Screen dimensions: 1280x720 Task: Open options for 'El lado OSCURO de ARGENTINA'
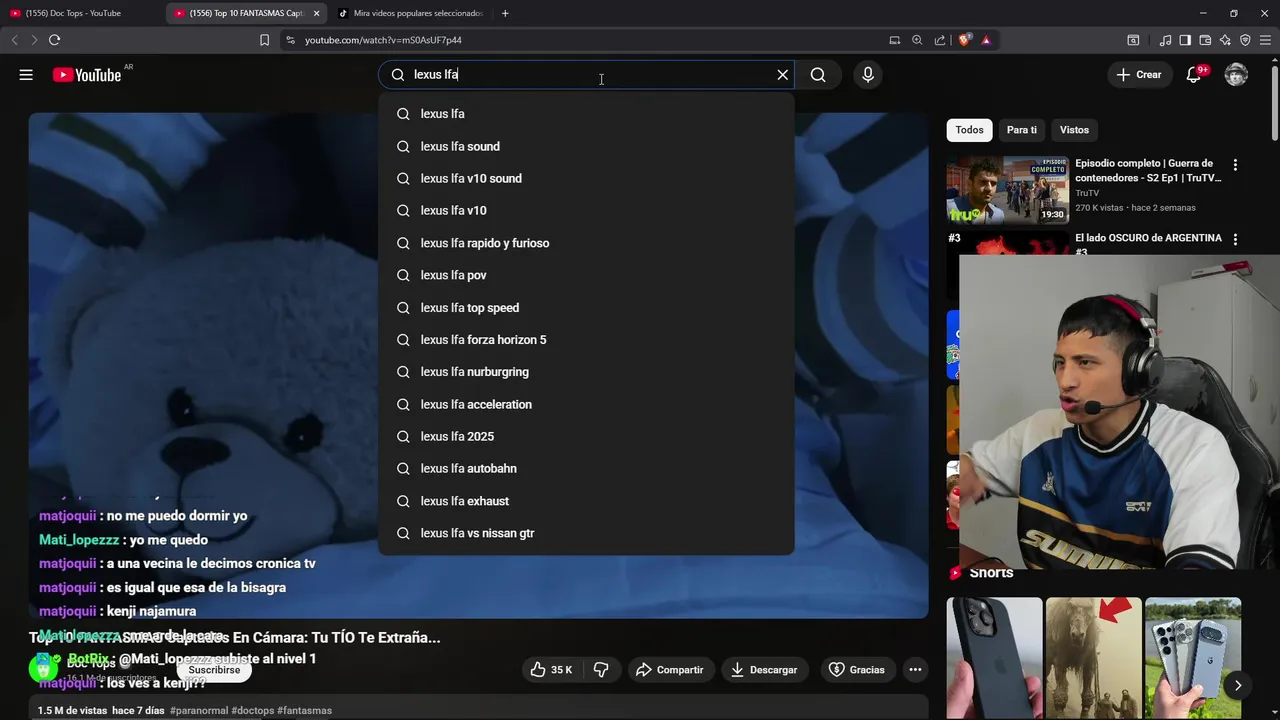point(1235,240)
